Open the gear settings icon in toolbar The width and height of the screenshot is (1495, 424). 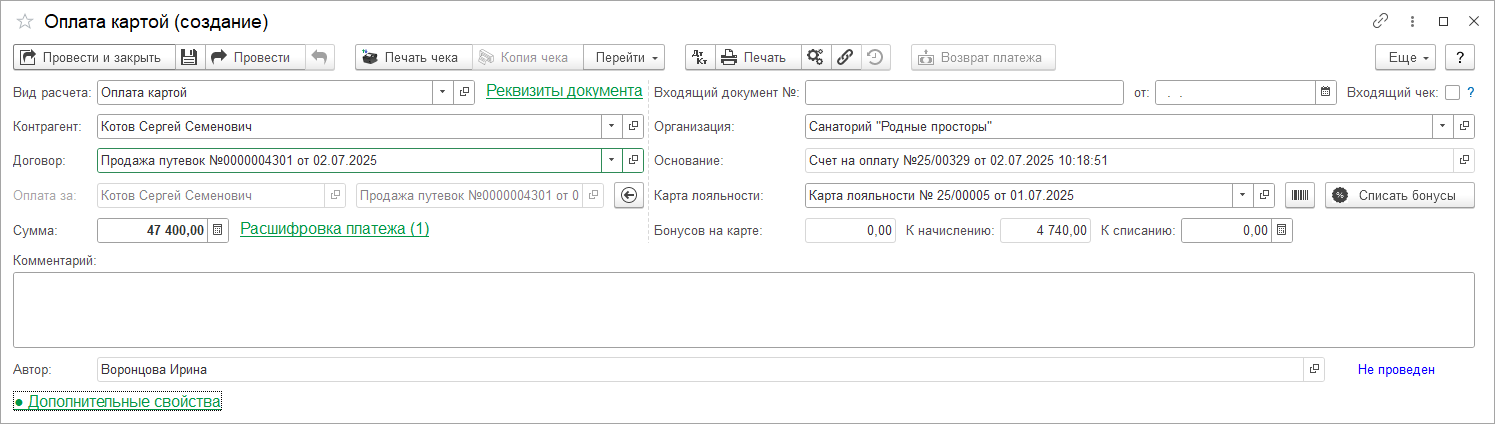coord(815,57)
